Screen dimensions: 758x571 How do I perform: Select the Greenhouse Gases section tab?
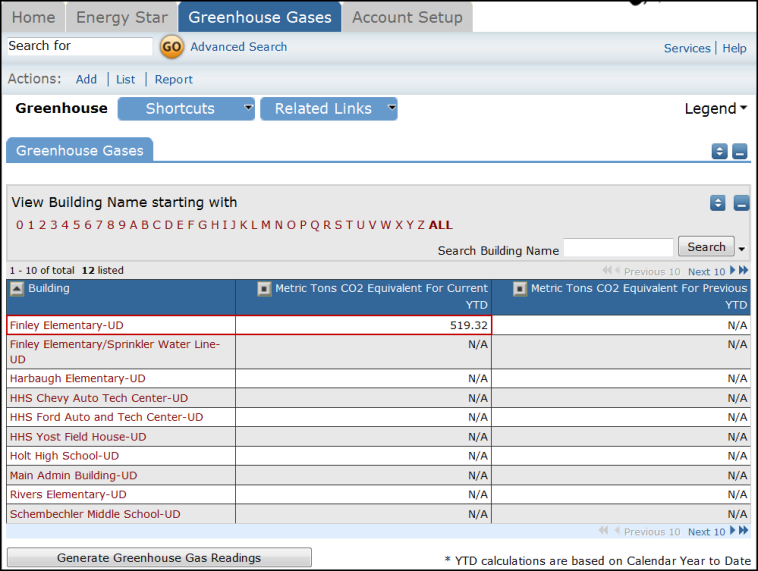(x=80, y=150)
